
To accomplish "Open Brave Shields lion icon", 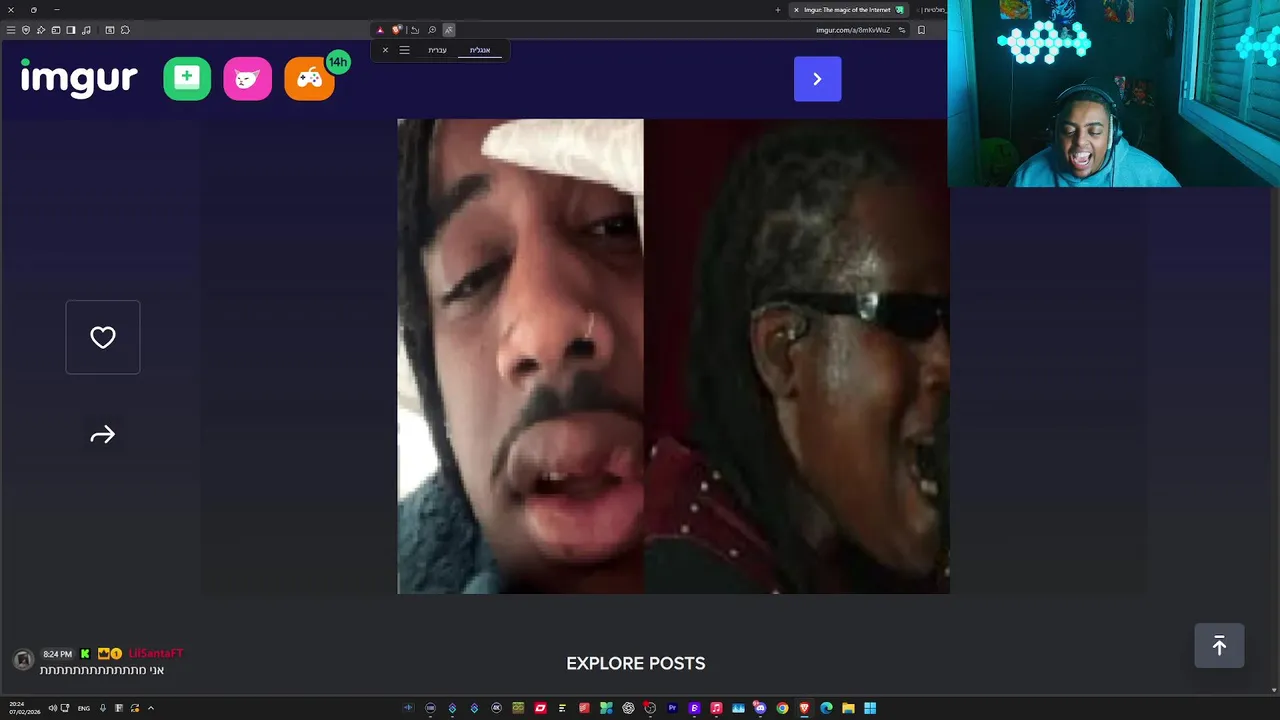I will (x=397, y=30).
